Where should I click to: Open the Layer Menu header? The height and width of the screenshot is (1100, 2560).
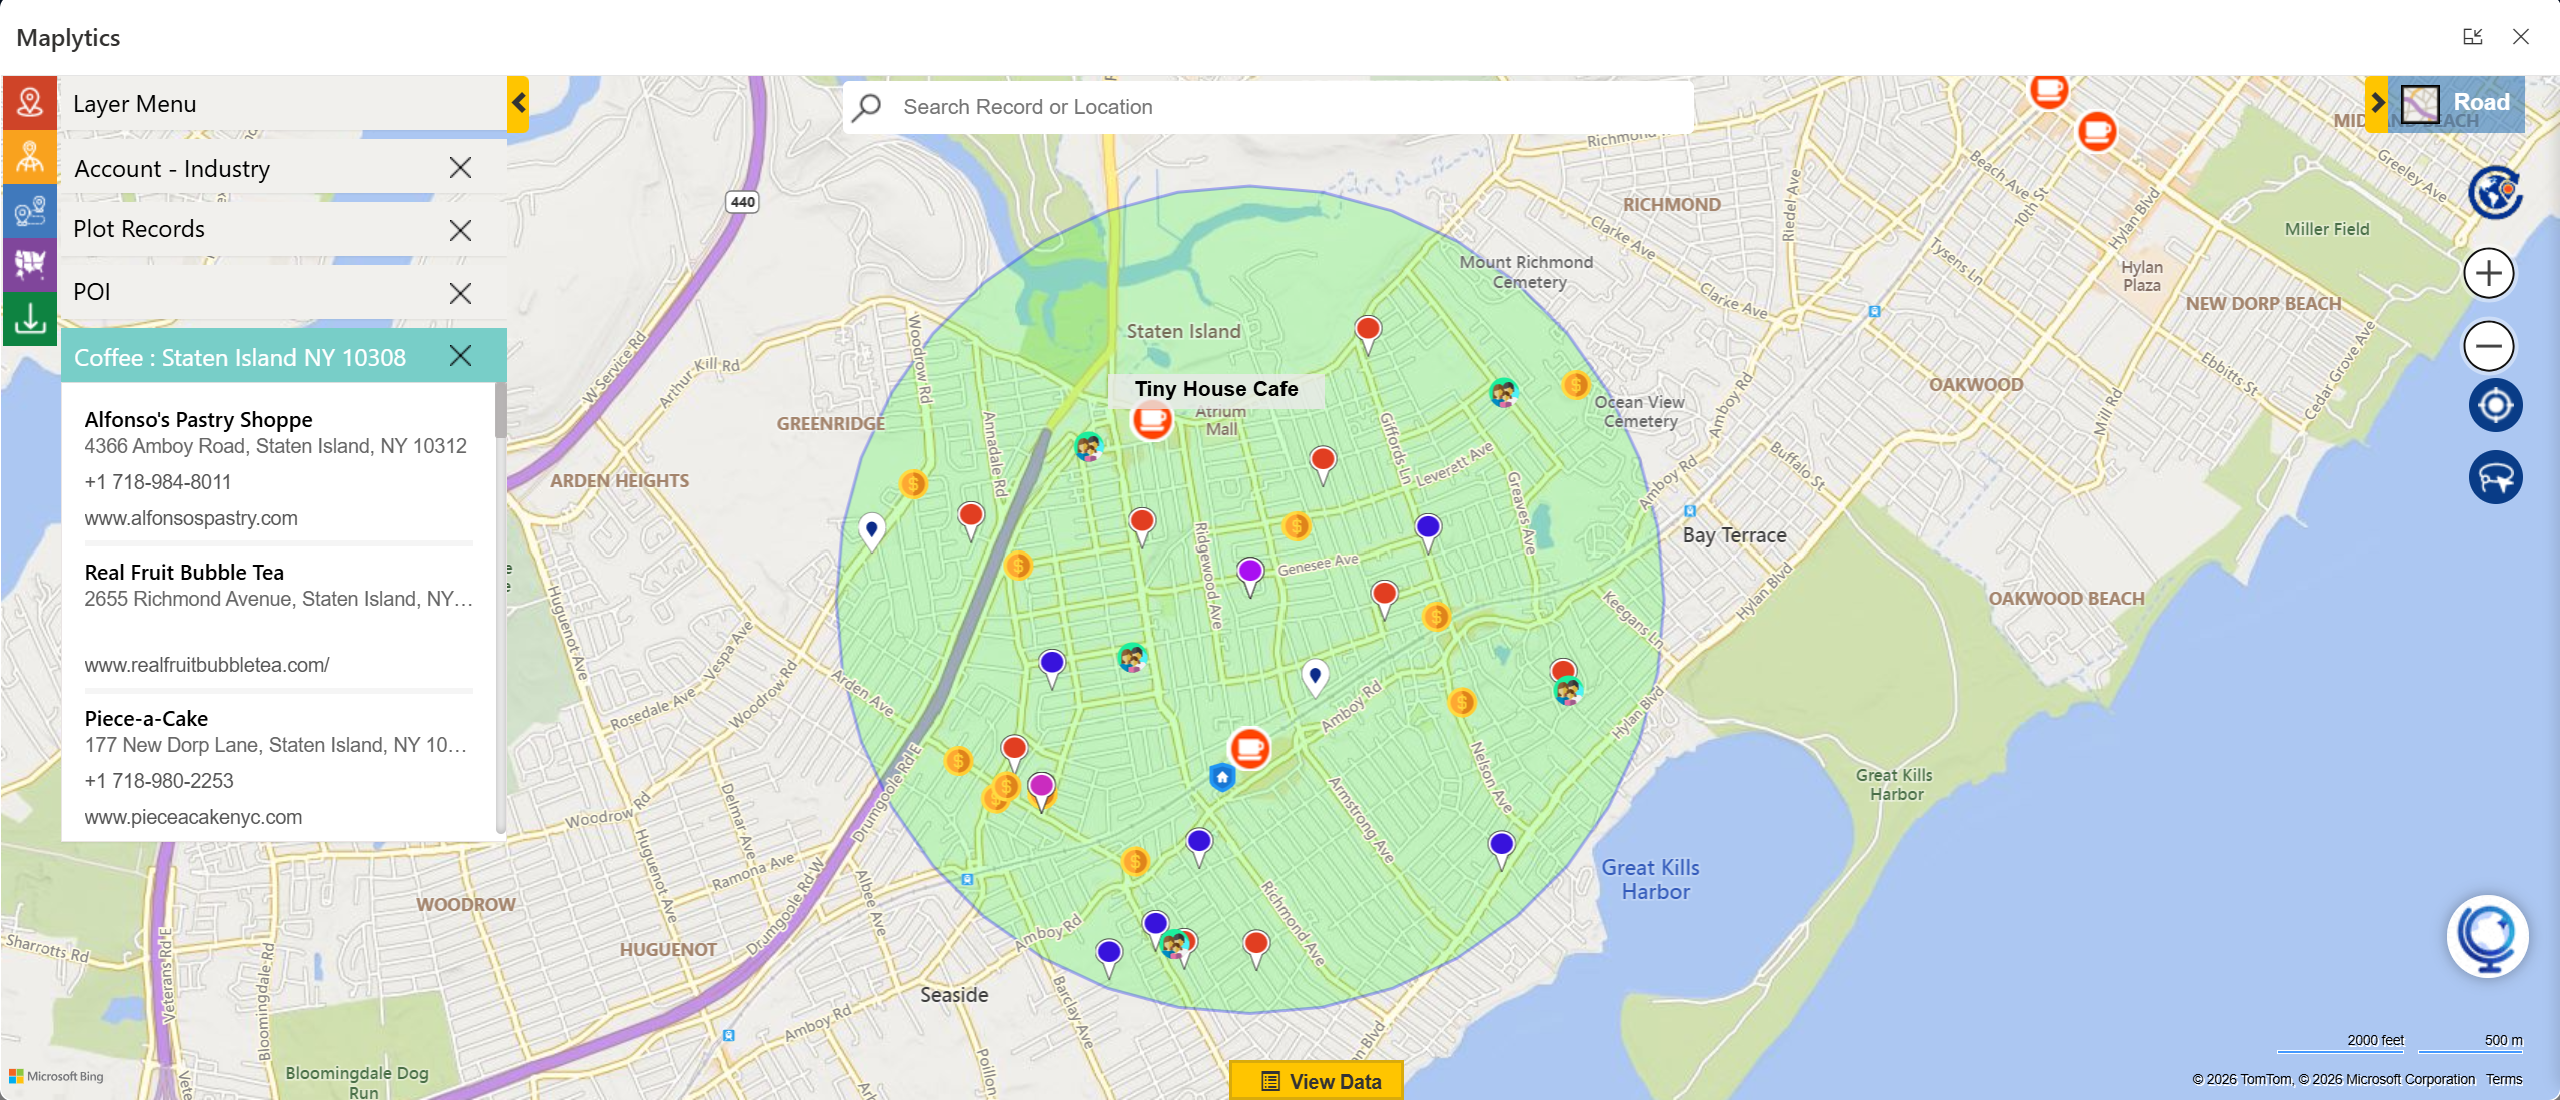(x=135, y=103)
